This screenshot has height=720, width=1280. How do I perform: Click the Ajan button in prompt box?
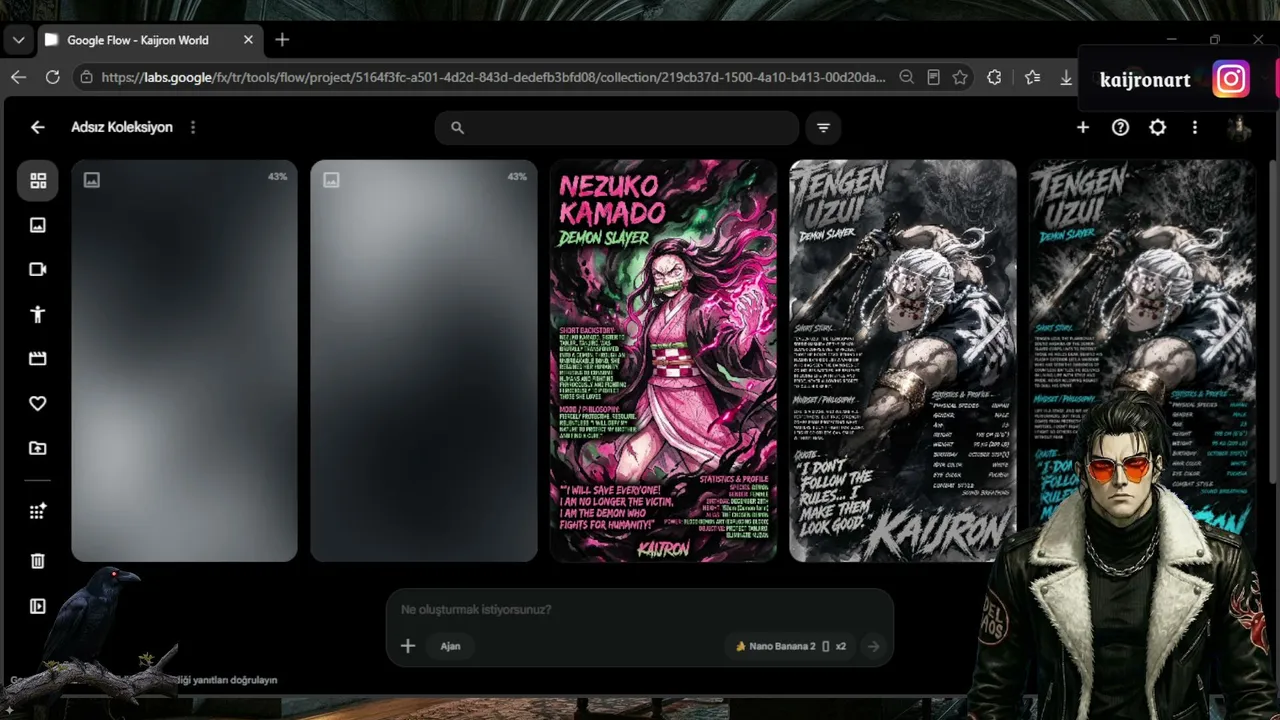coord(450,646)
